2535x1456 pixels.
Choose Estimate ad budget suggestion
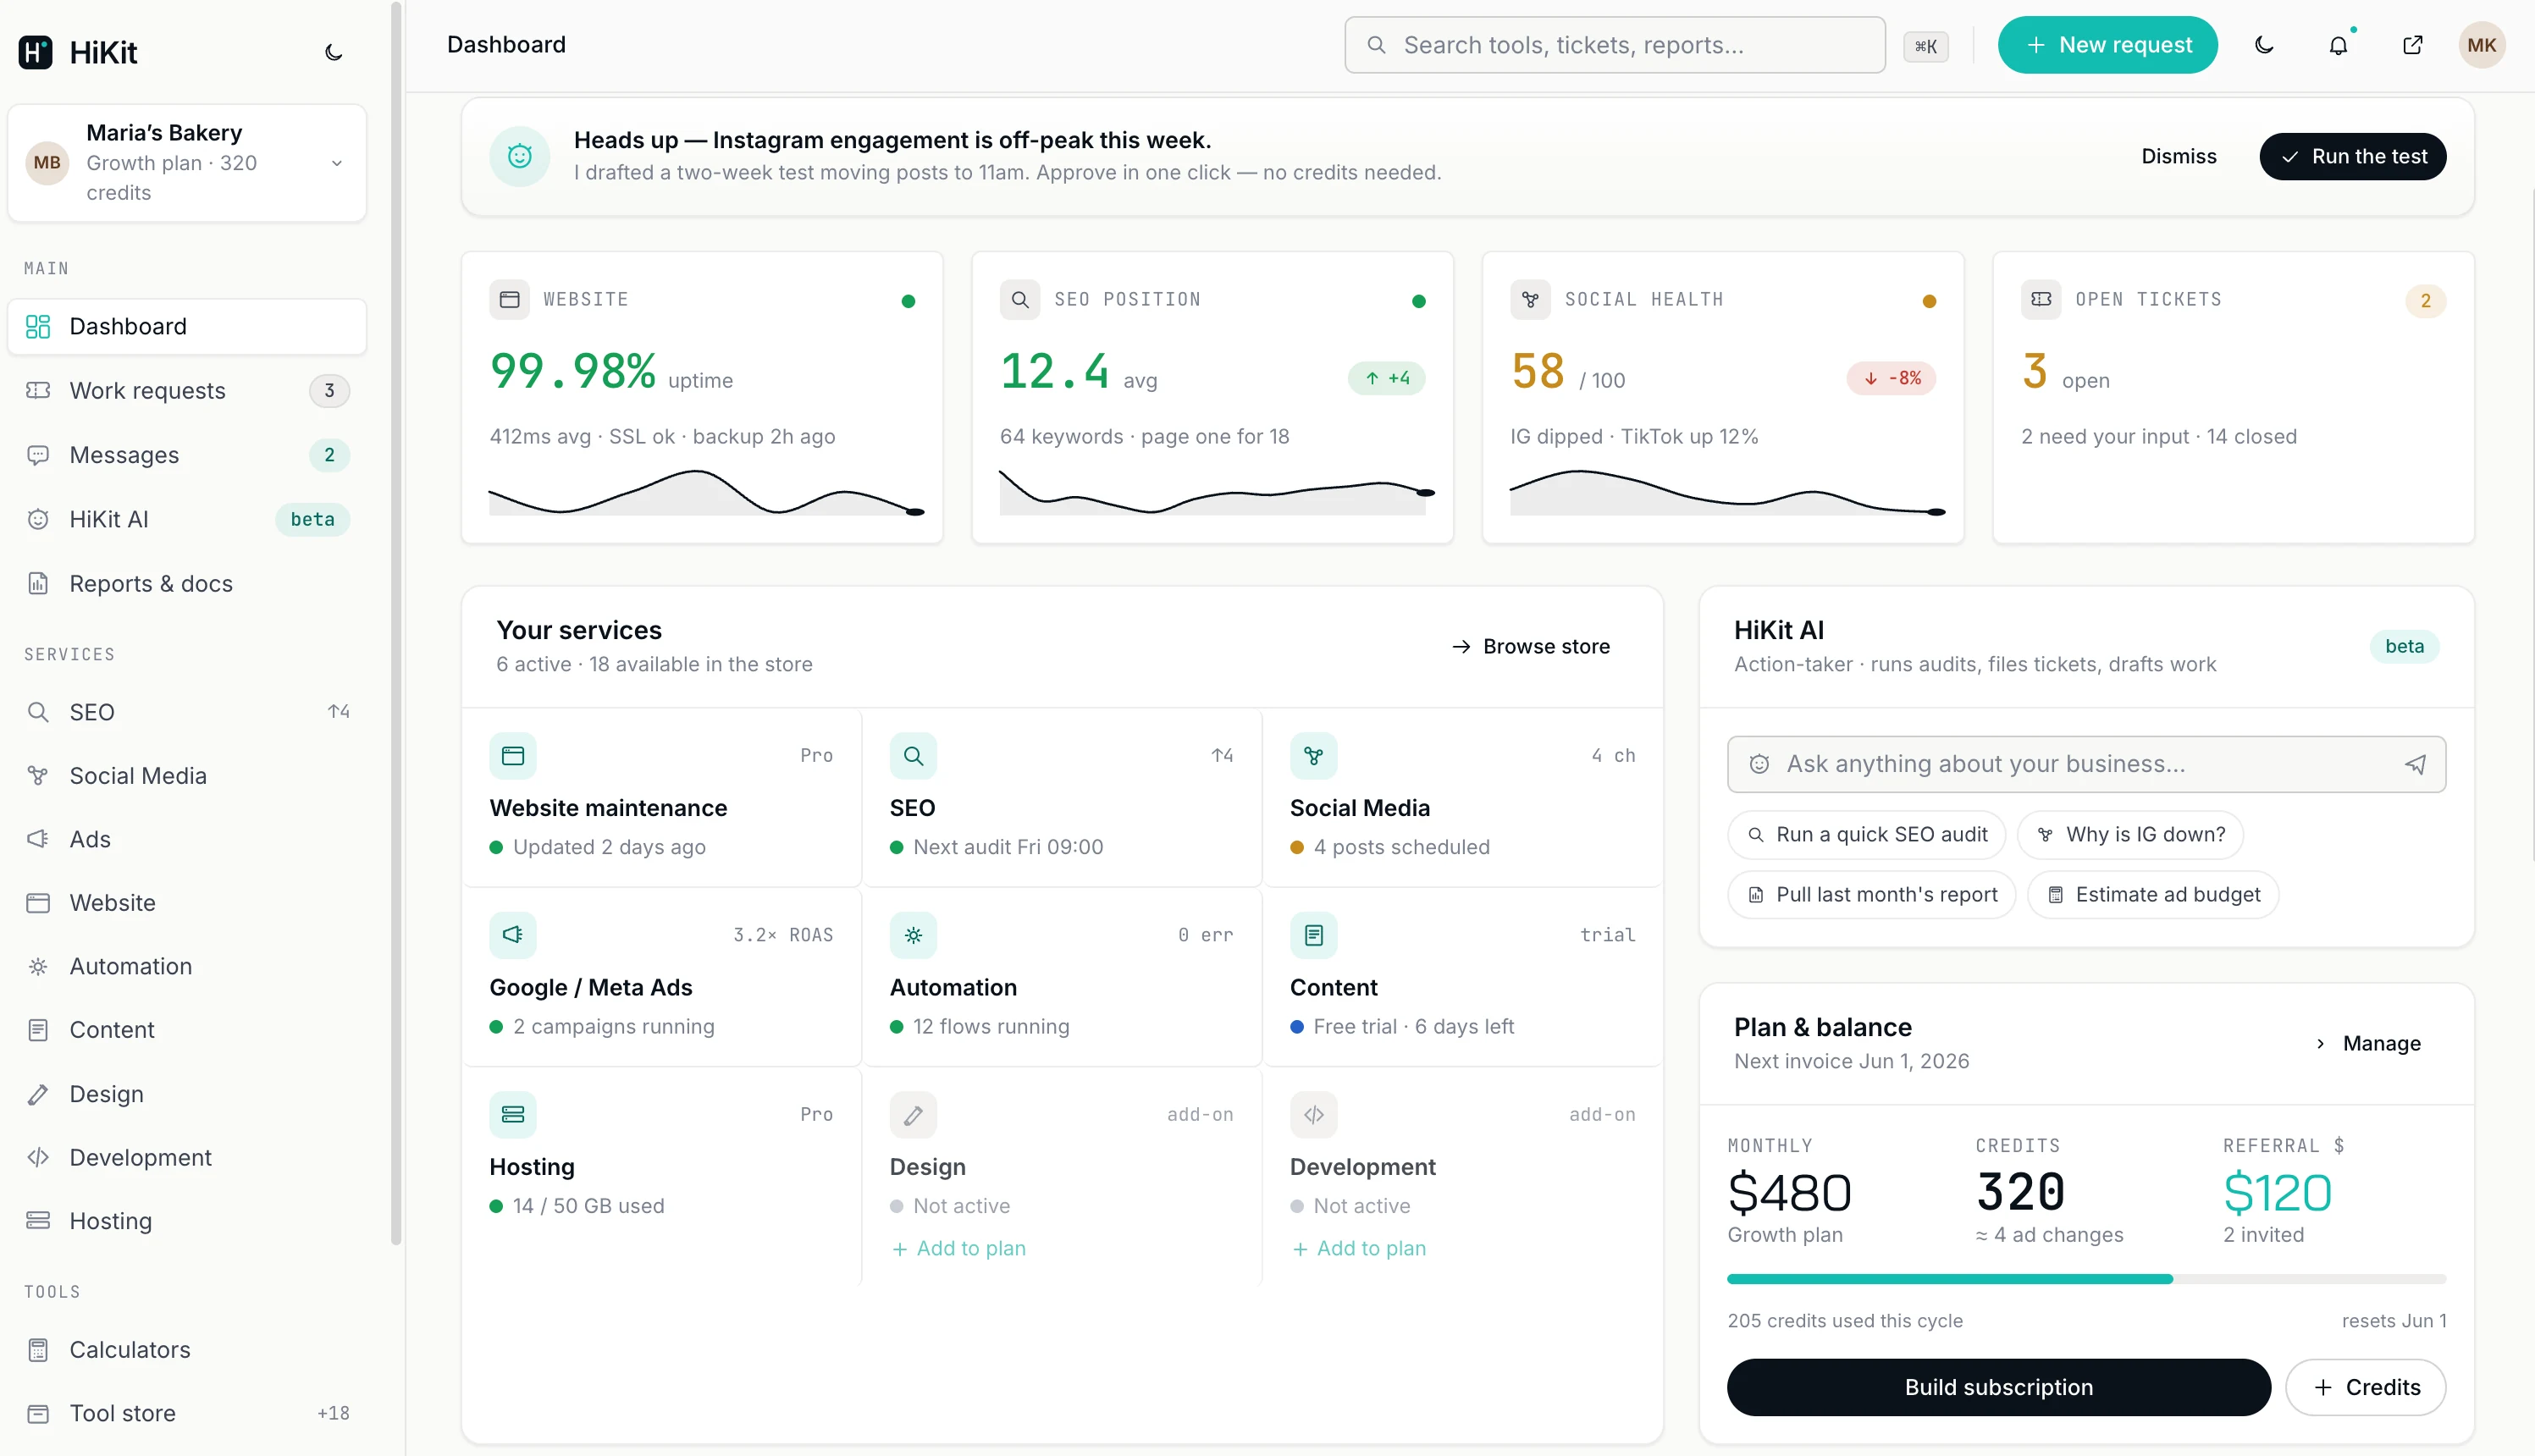pos(2153,894)
